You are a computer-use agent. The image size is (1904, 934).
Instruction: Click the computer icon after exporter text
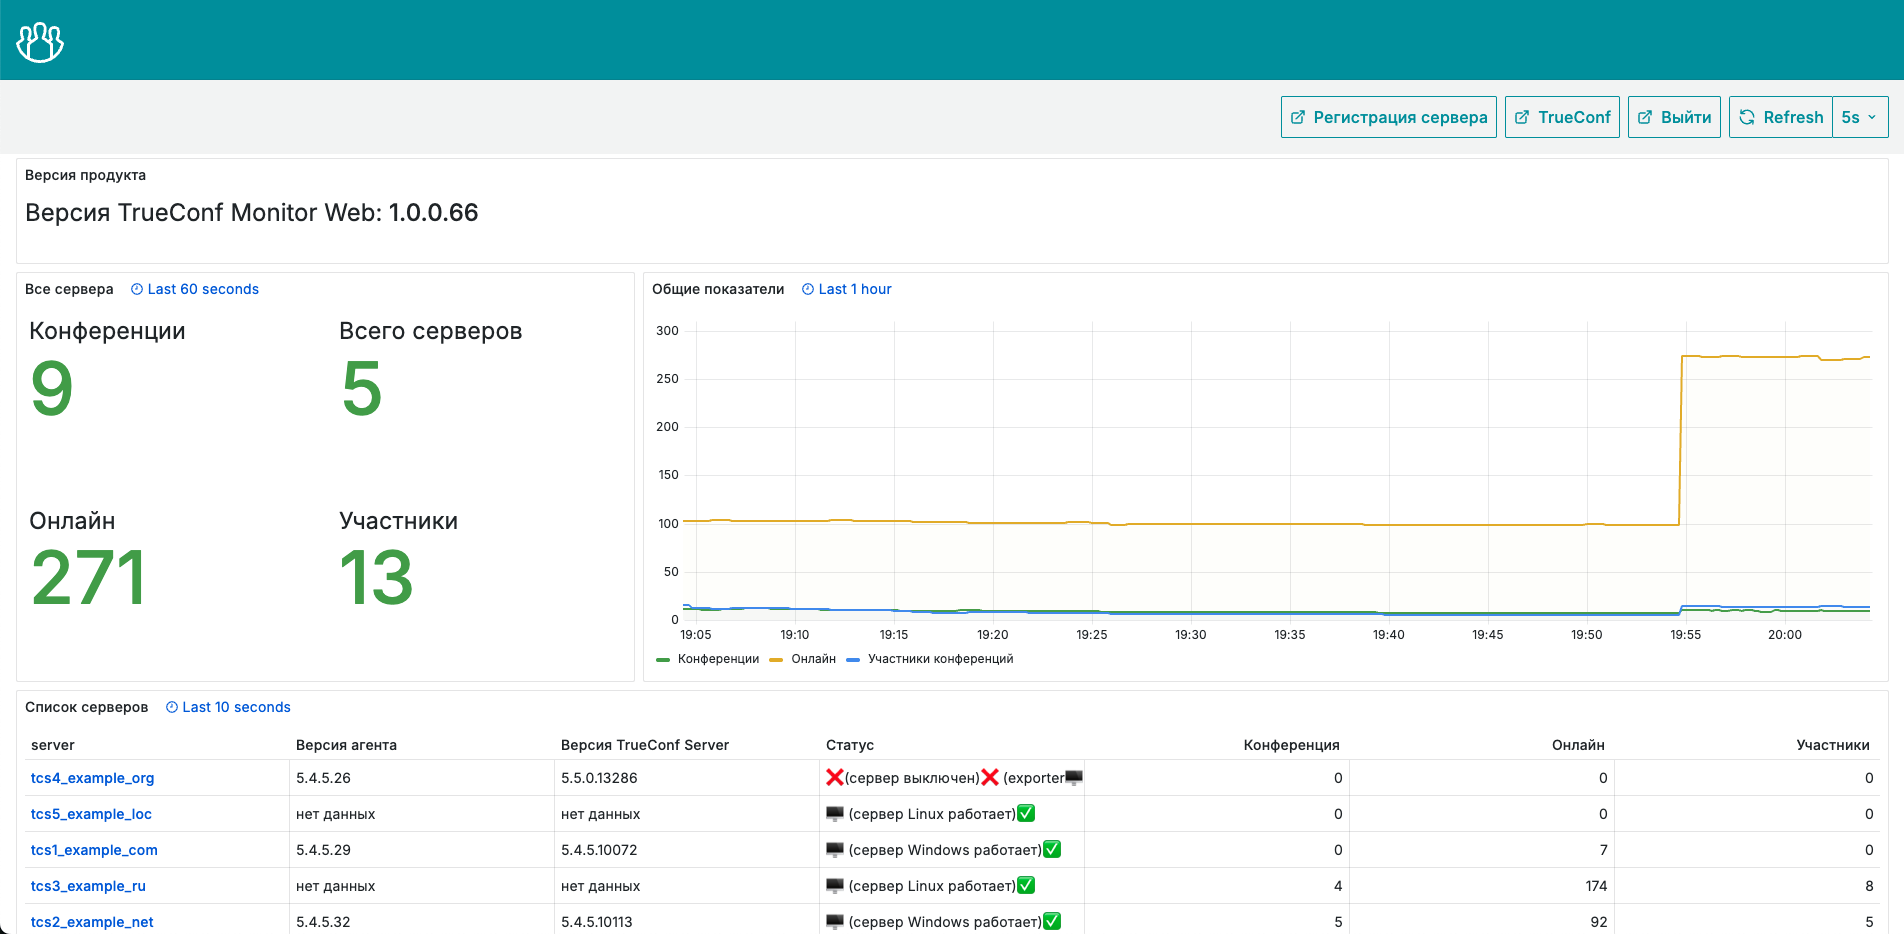coord(1074,777)
